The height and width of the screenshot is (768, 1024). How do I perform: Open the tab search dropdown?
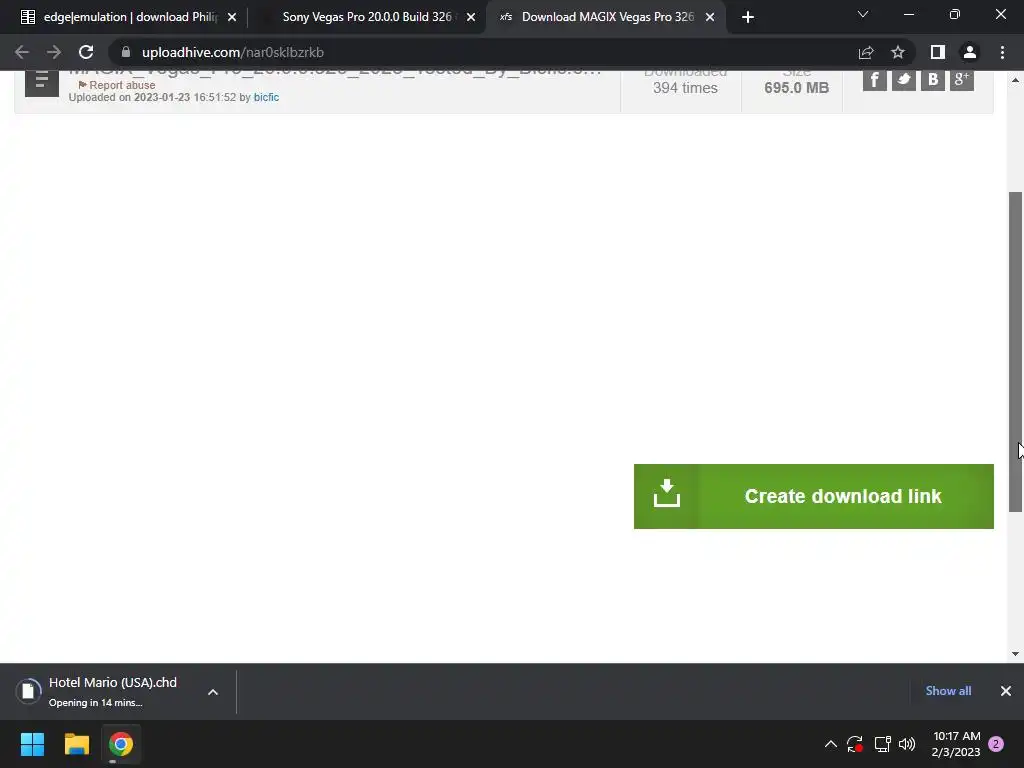point(863,14)
